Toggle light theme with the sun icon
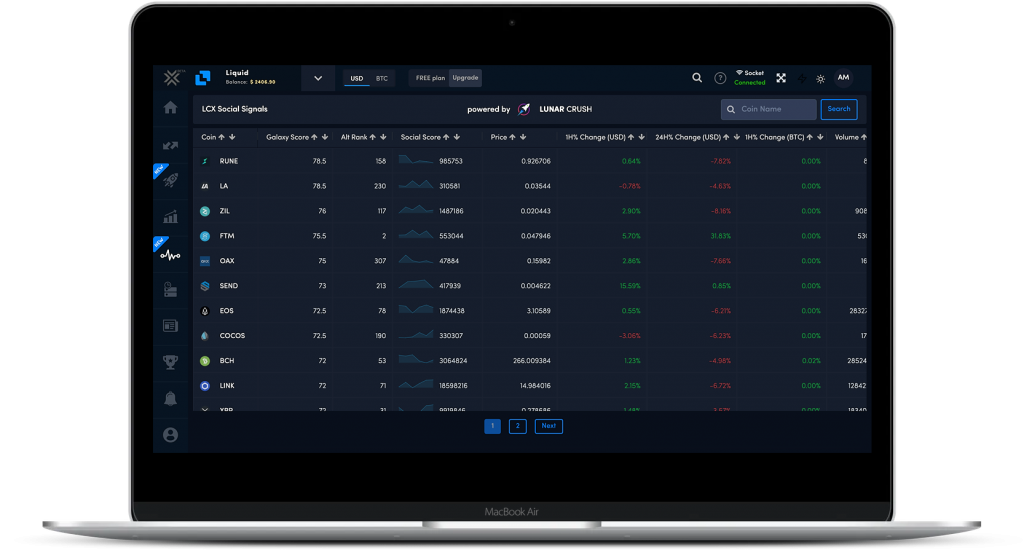 coord(821,79)
